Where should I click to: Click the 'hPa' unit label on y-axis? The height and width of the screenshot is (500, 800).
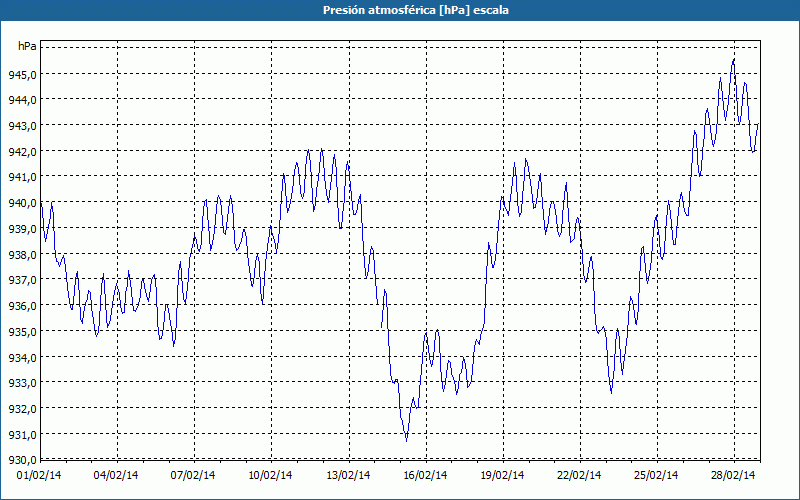pyautogui.click(x=27, y=46)
